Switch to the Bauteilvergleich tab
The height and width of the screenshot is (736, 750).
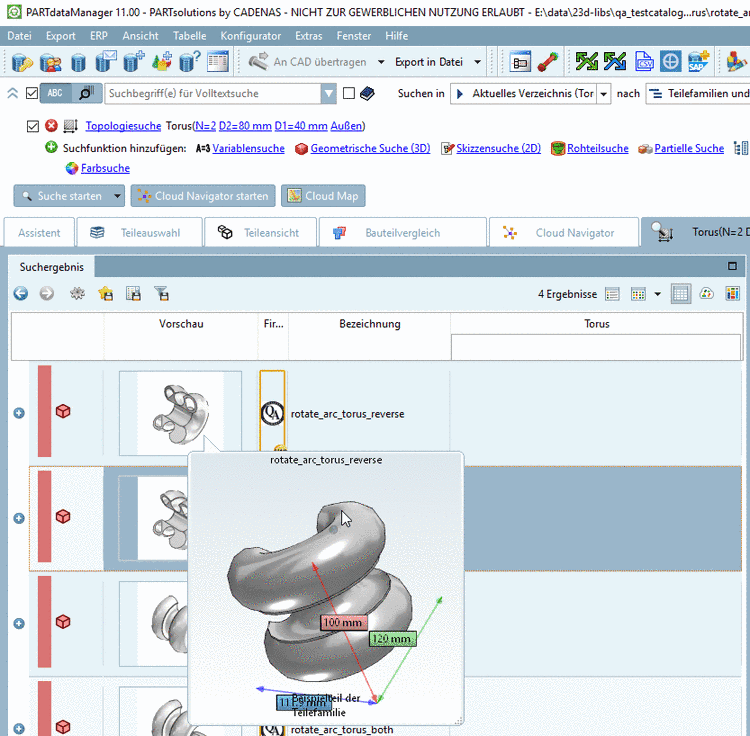(x=402, y=232)
